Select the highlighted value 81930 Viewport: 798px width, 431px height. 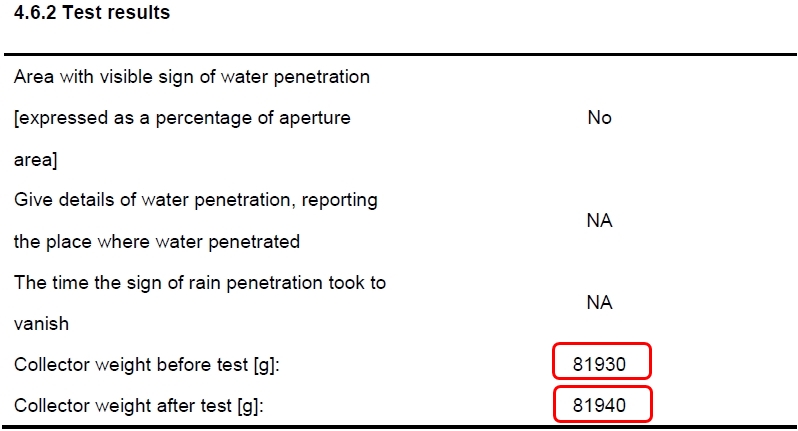(600, 365)
